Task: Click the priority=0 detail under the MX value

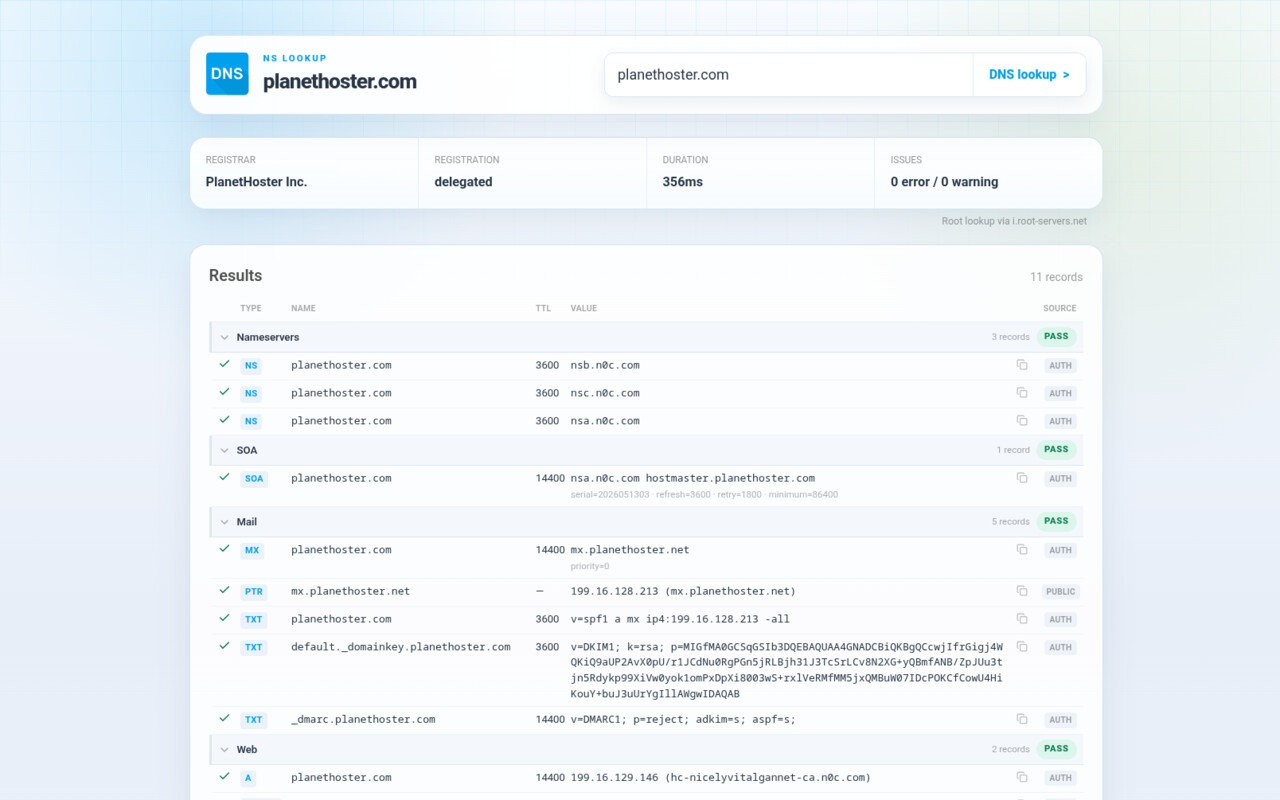Action: tap(590, 566)
